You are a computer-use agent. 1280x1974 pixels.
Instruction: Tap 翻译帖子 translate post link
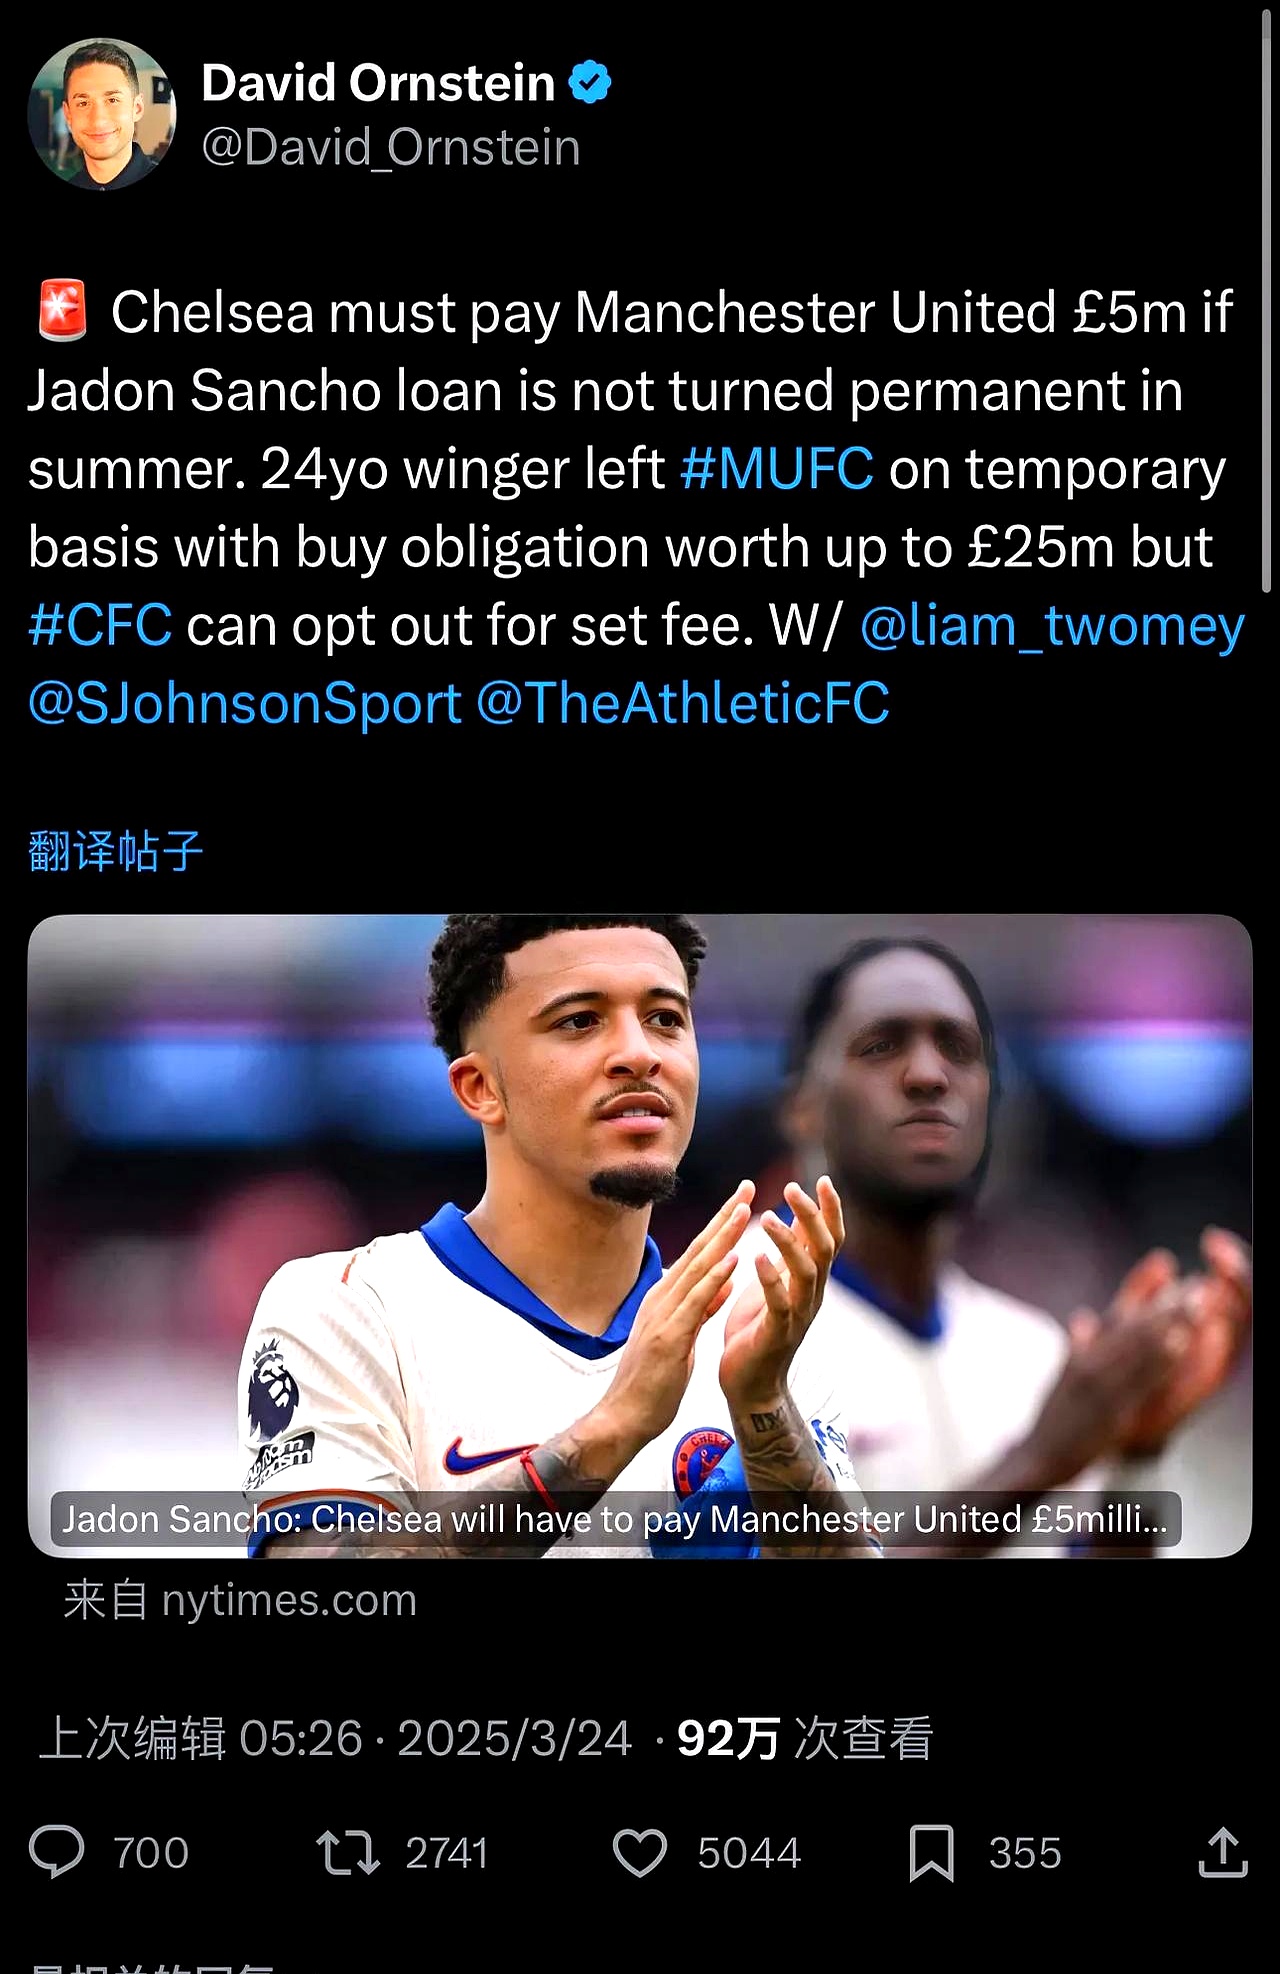click(116, 851)
